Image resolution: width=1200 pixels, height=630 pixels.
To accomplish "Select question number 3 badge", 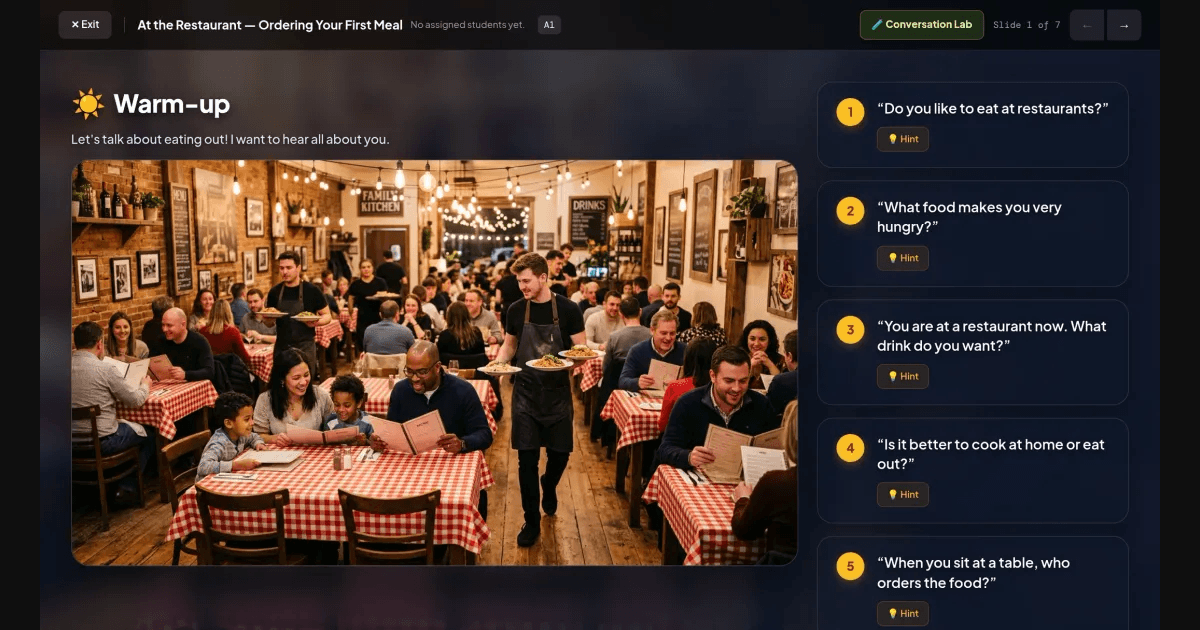I will (850, 330).
